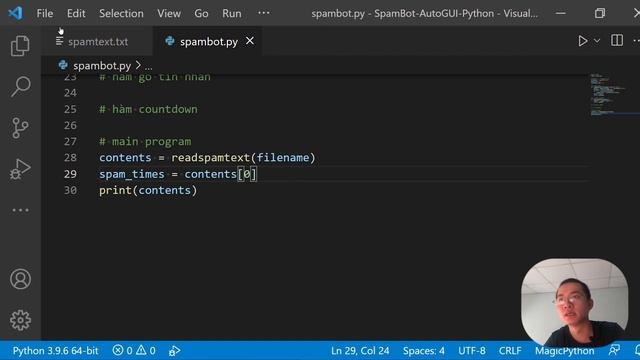The width and height of the screenshot is (640, 360).
Task: Click the '# main program' comment
Action: [145, 142]
